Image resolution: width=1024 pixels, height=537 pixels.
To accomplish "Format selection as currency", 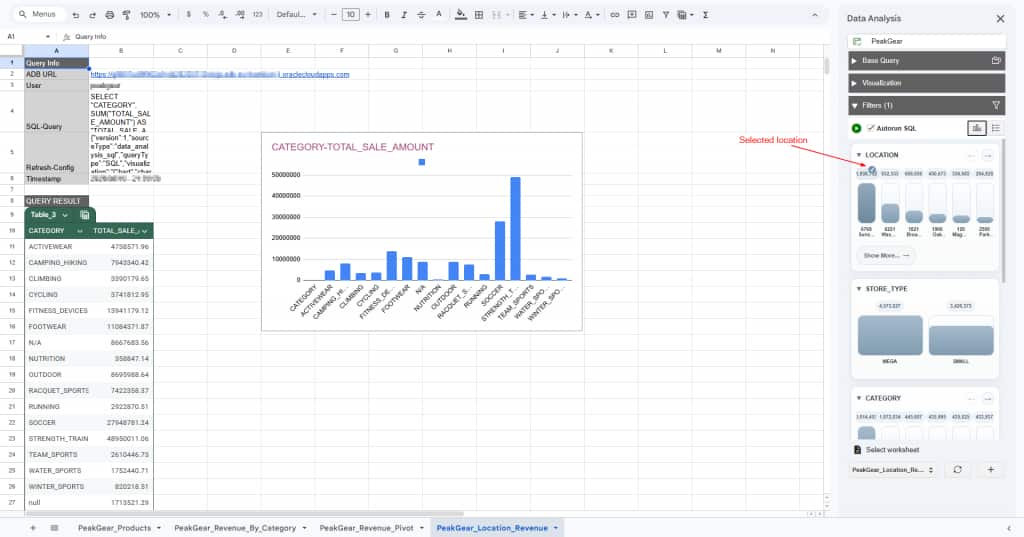I will tap(188, 14).
